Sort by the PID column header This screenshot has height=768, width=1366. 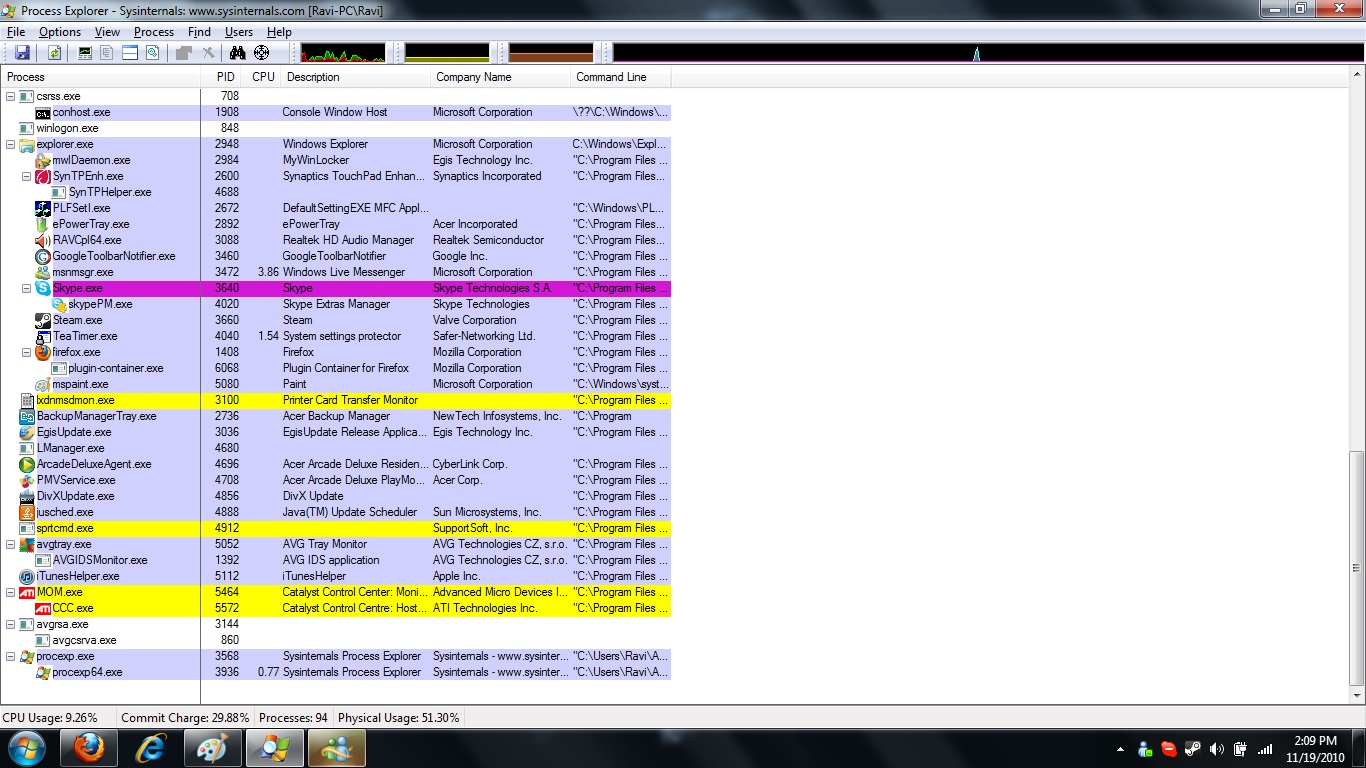222,77
